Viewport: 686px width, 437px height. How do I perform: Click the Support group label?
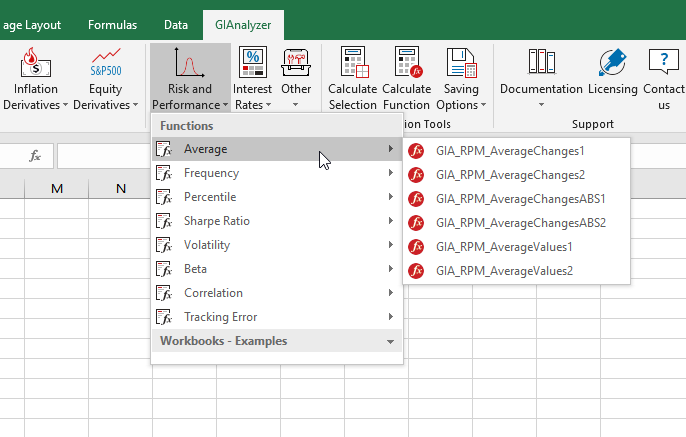click(593, 124)
